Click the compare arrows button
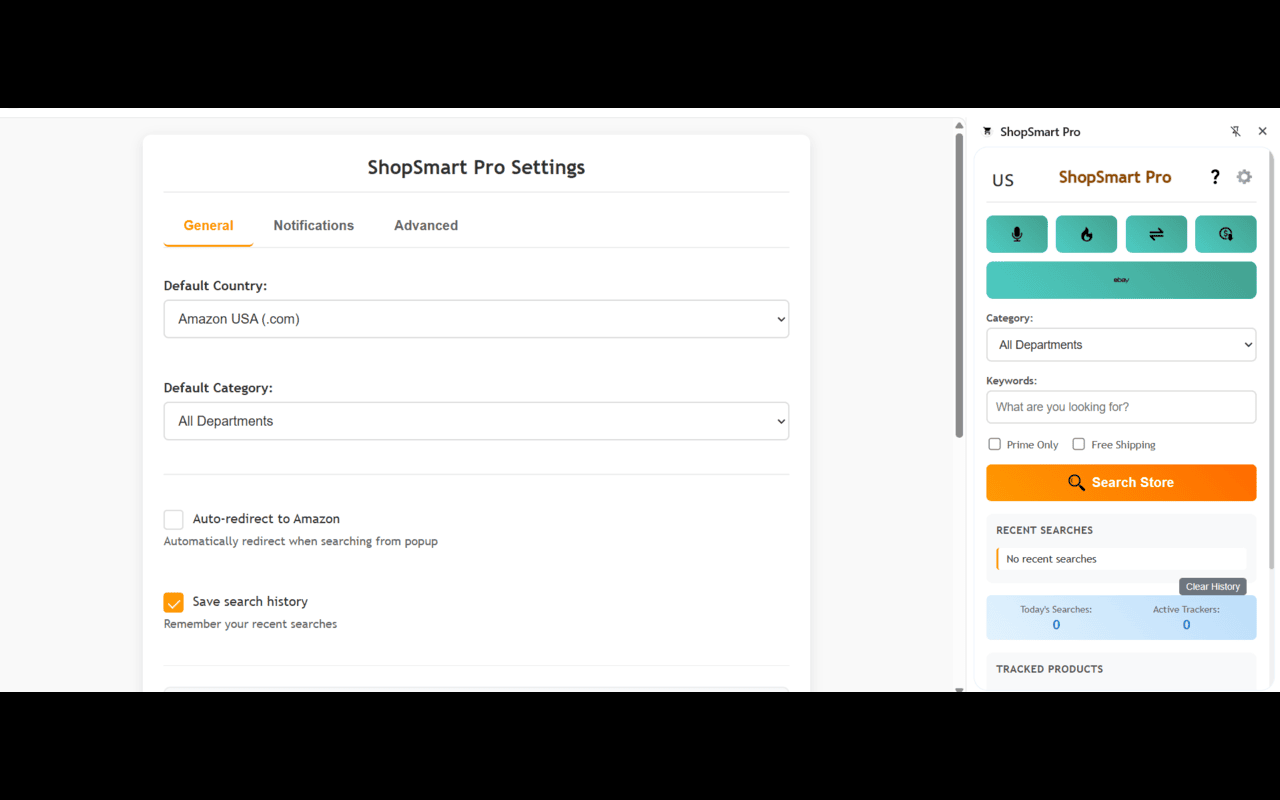Screen dimensions: 1280x800 [1156, 234]
